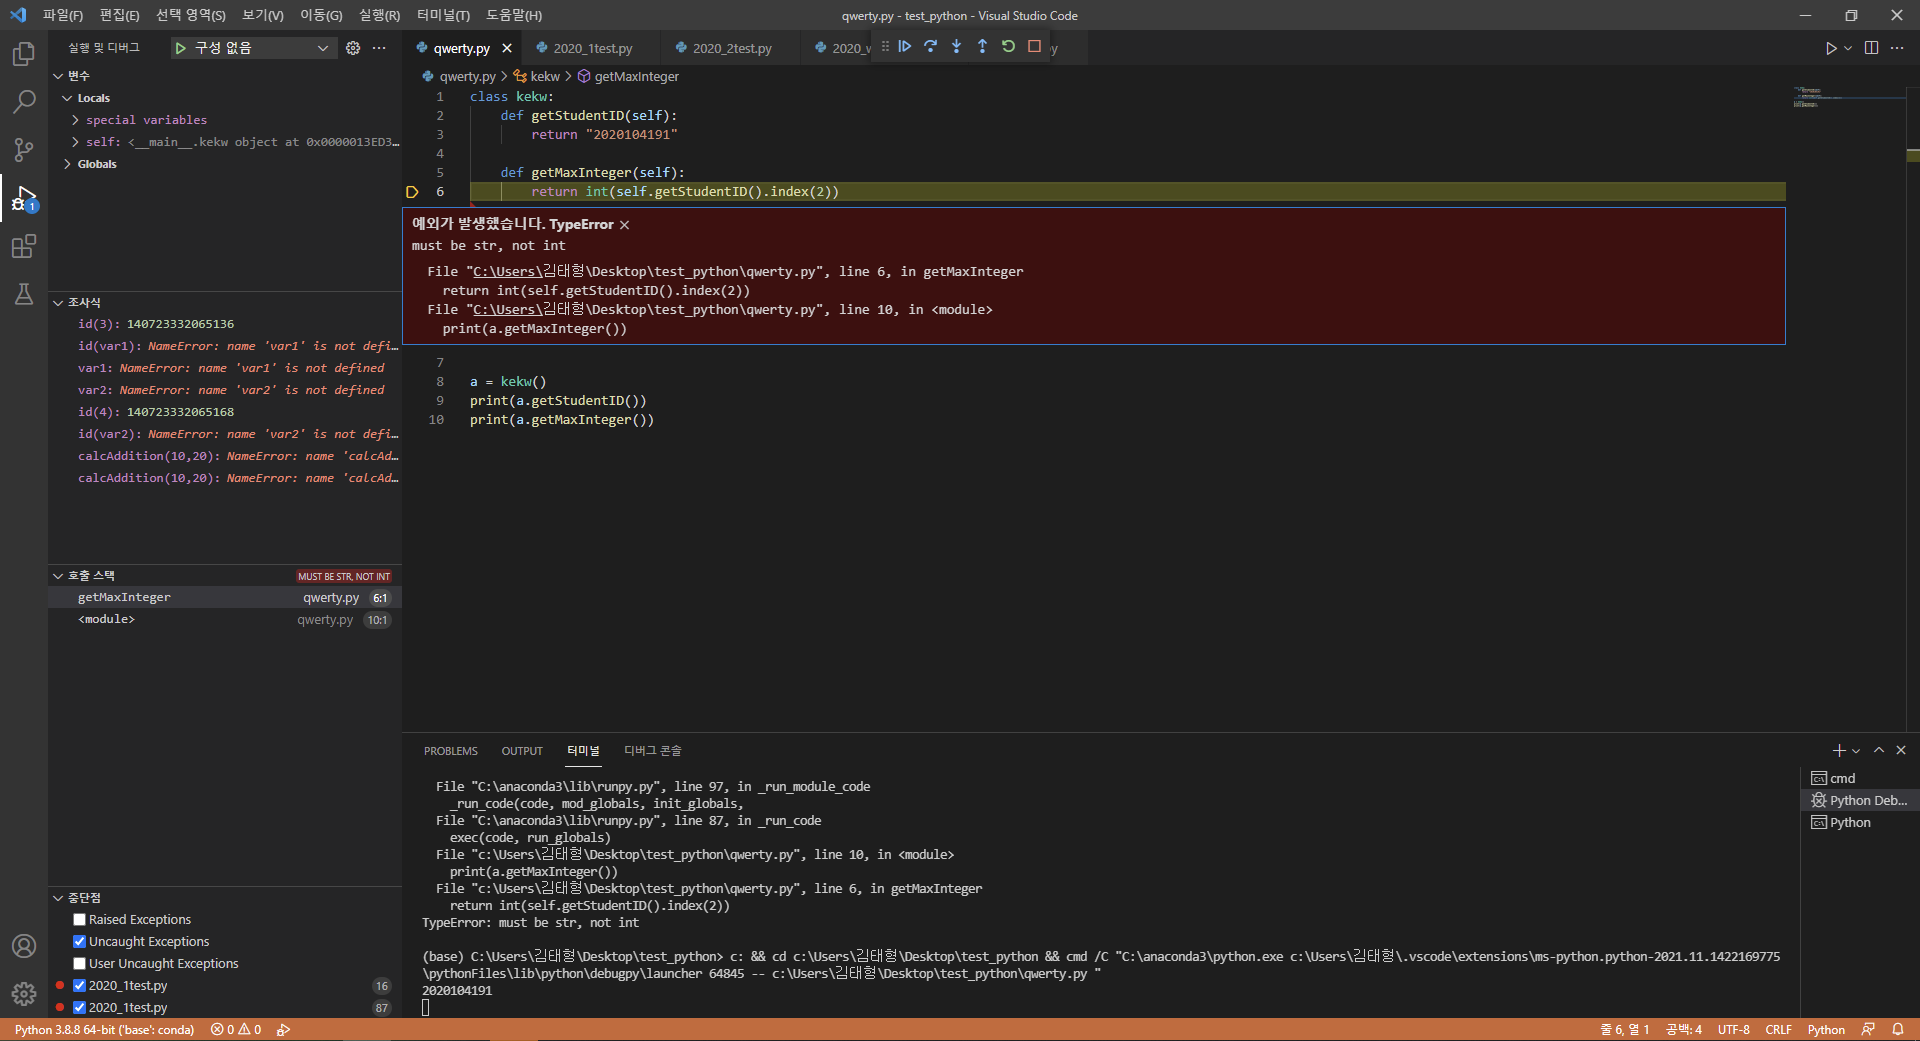
Task: Stop the debug session
Action: point(1035,47)
